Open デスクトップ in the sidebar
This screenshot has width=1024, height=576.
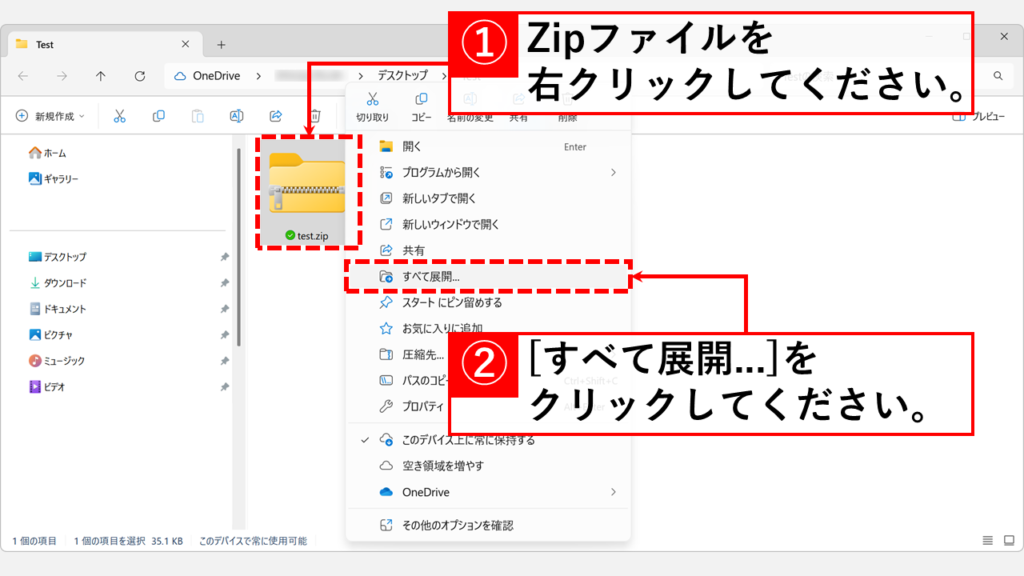point(57,257)
